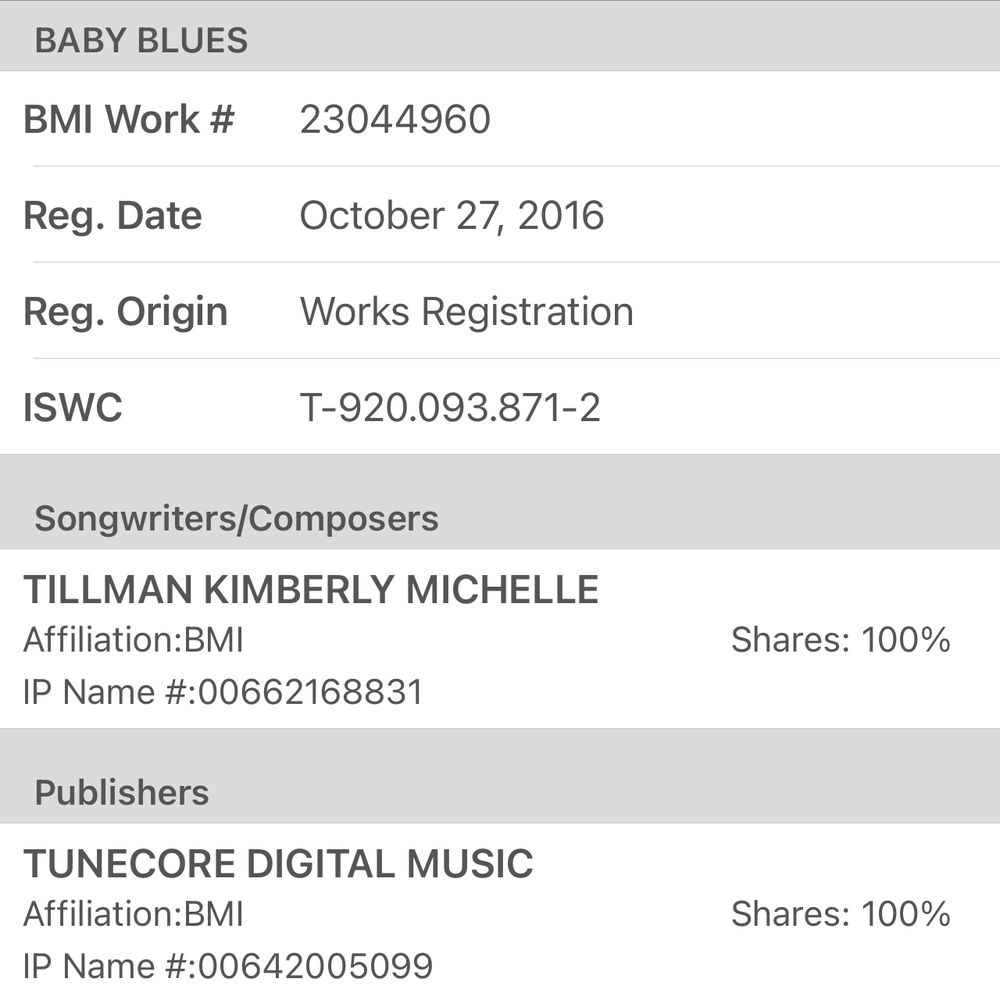1000x1000 pixels.
Task: Select the Works Registration value
Action: [x=466, y=312]
